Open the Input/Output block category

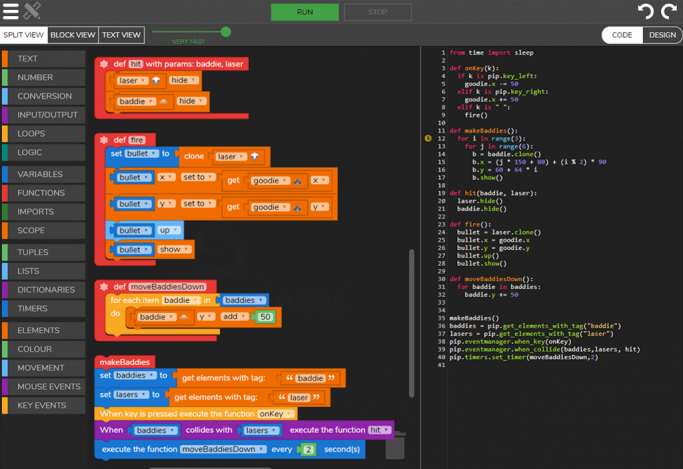point(44,115)
